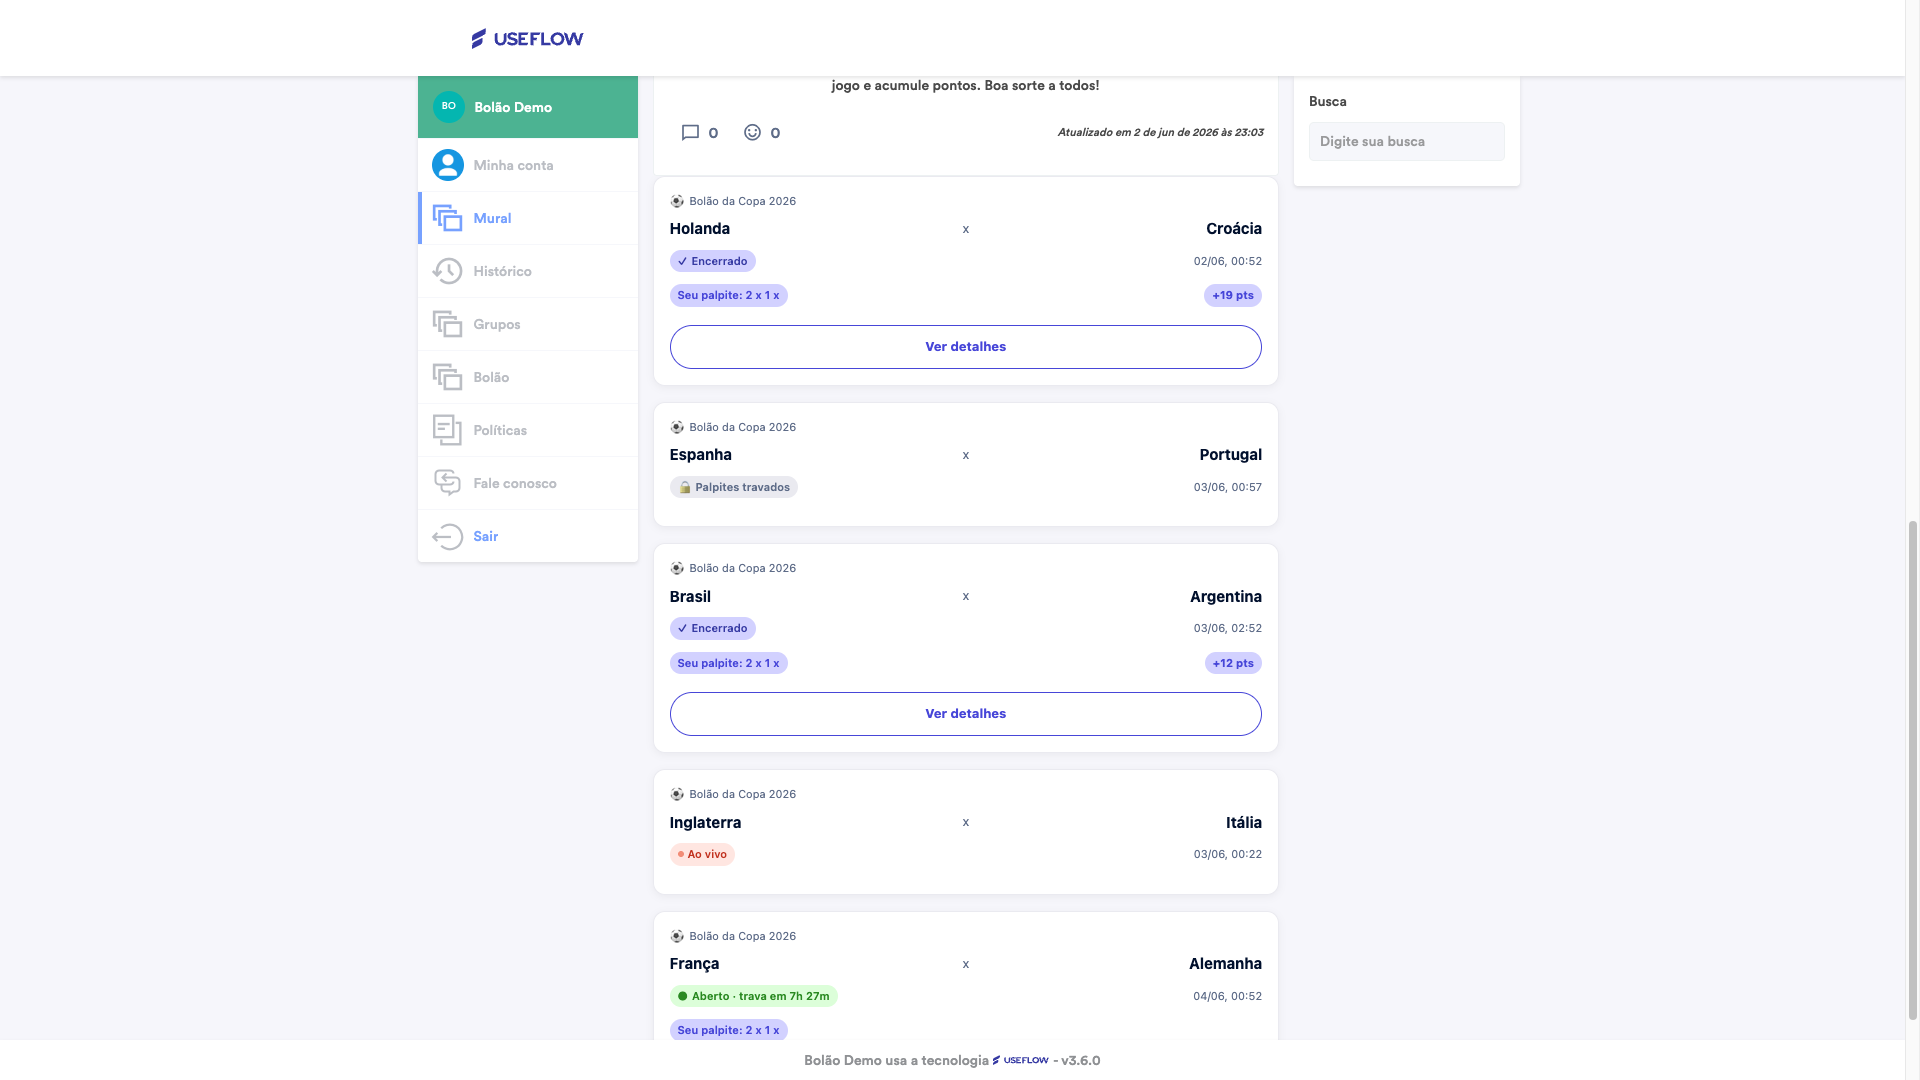This screenshot has height=1080, width=1920.
Task: Click team name Espanha
Action: pos(701,455)
